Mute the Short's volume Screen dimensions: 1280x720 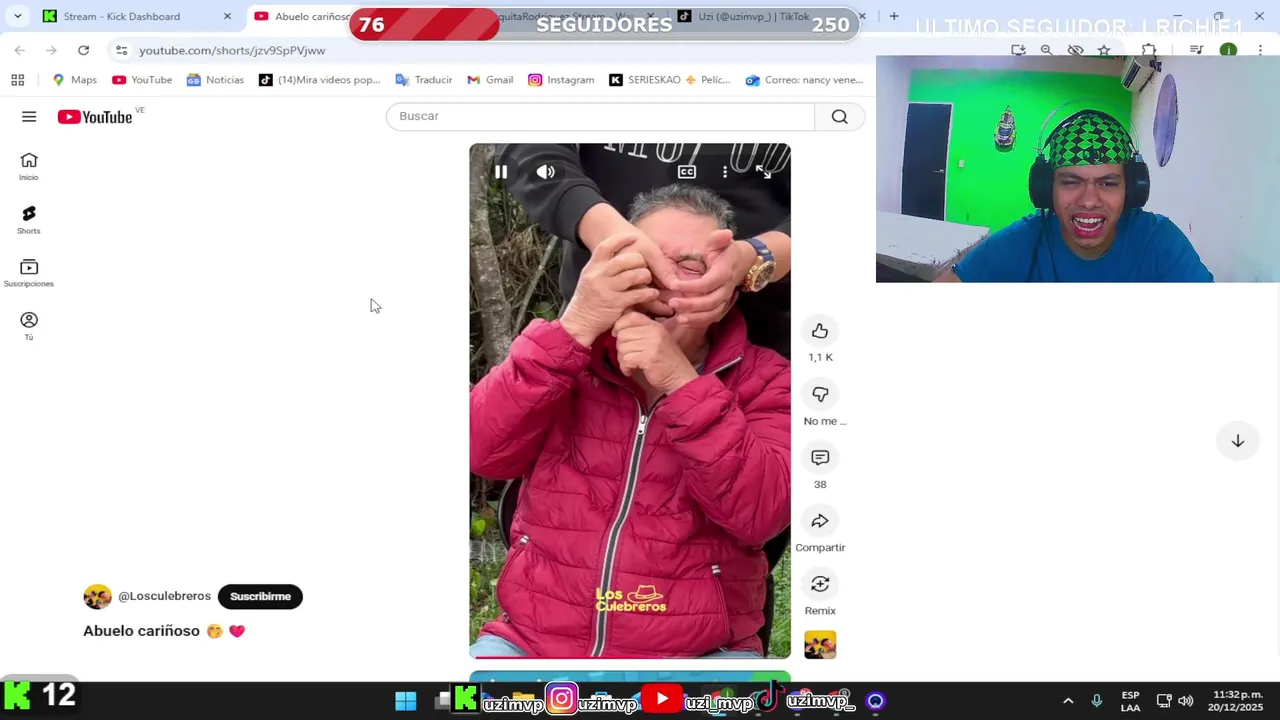[545, 172]
